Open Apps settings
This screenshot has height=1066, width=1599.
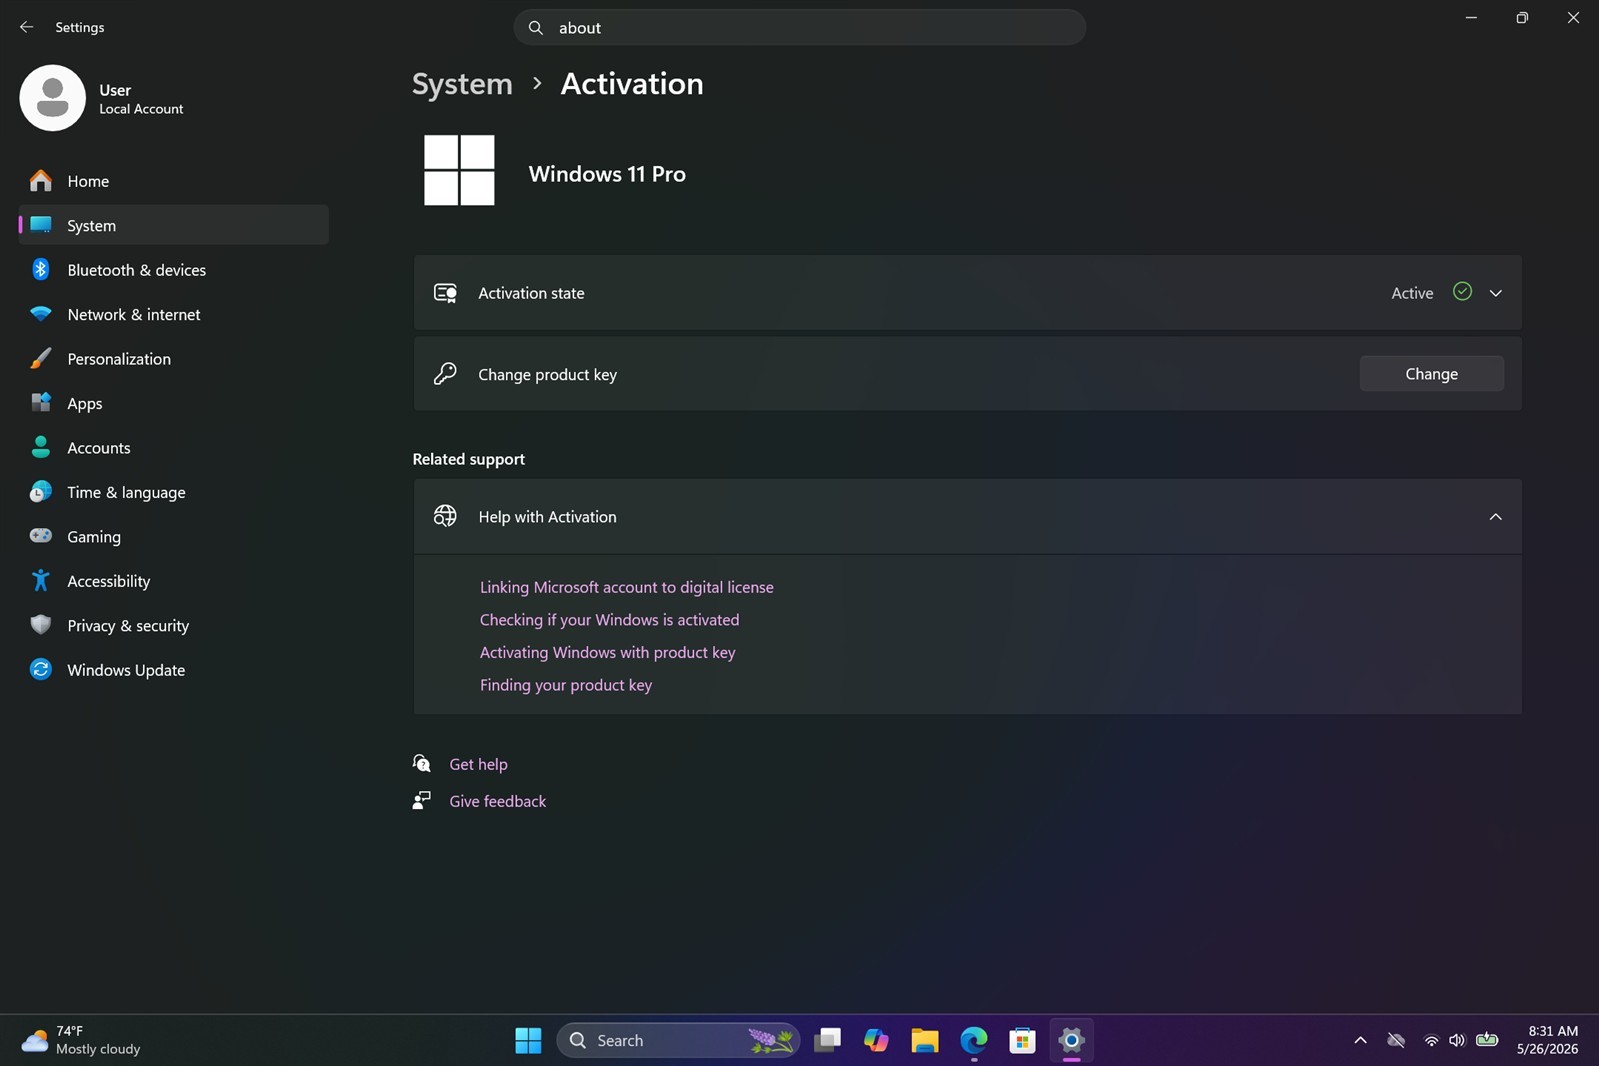coord(174,403)
